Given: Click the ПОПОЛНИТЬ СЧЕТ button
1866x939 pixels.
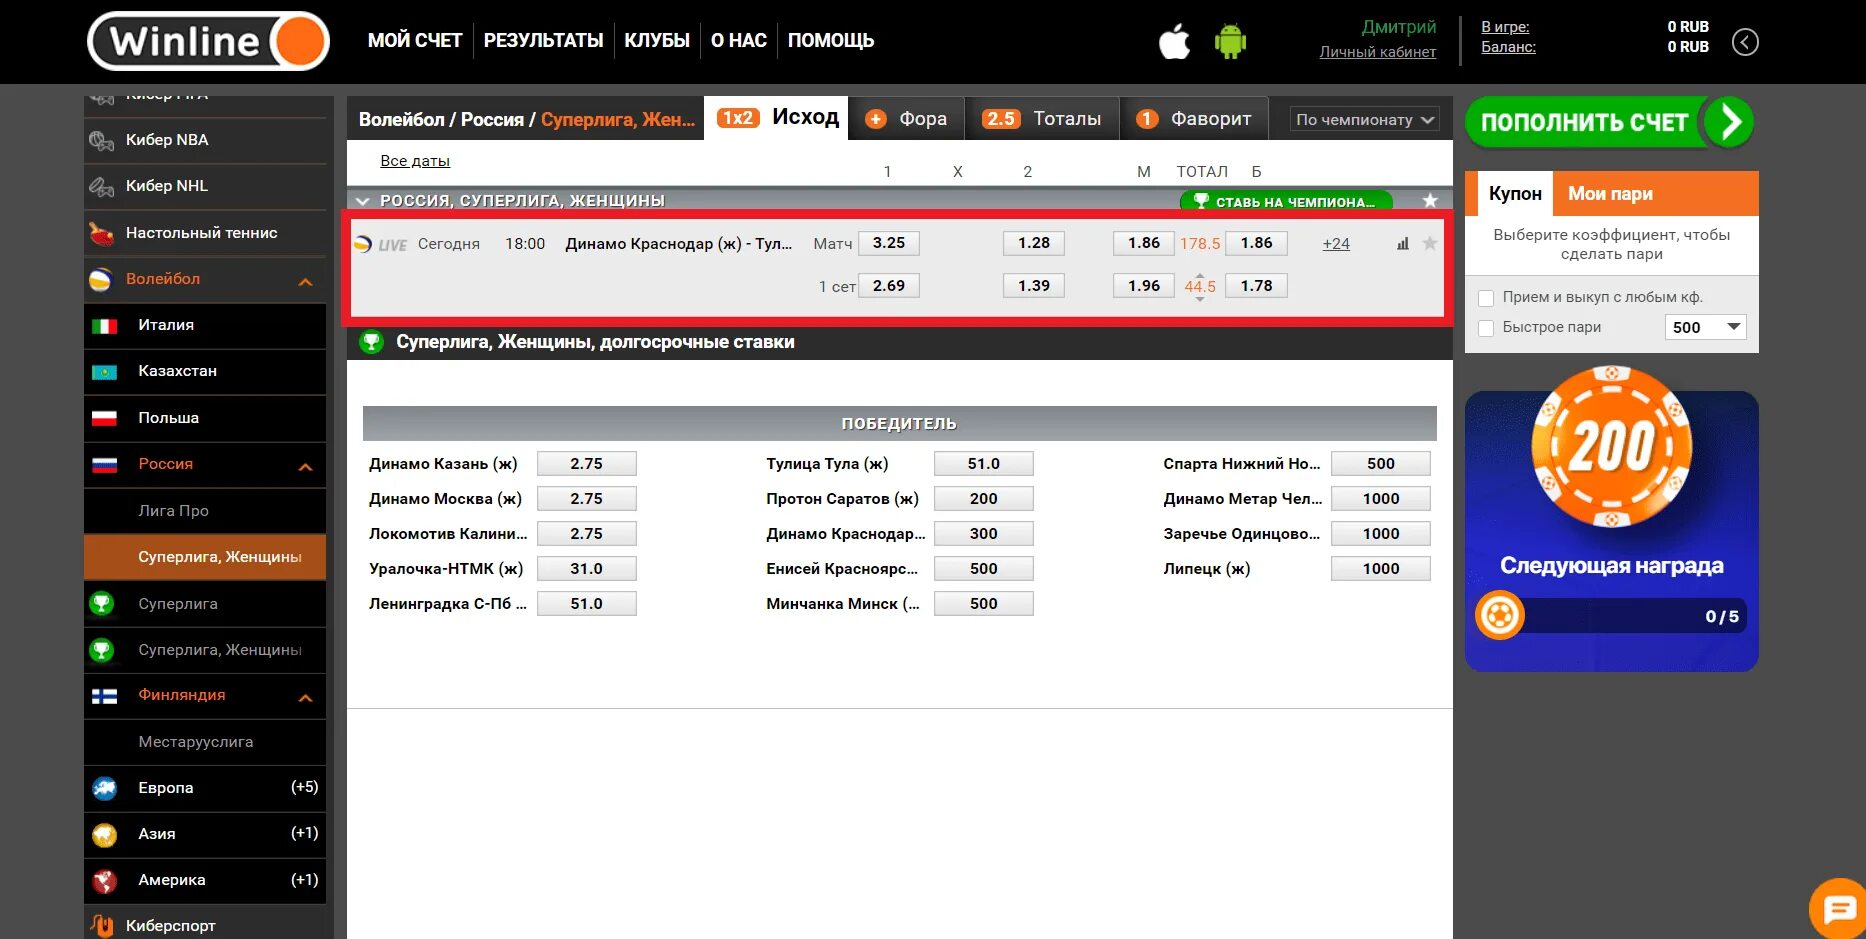Looking at the screenshot, I should [x=1610, y=122].
